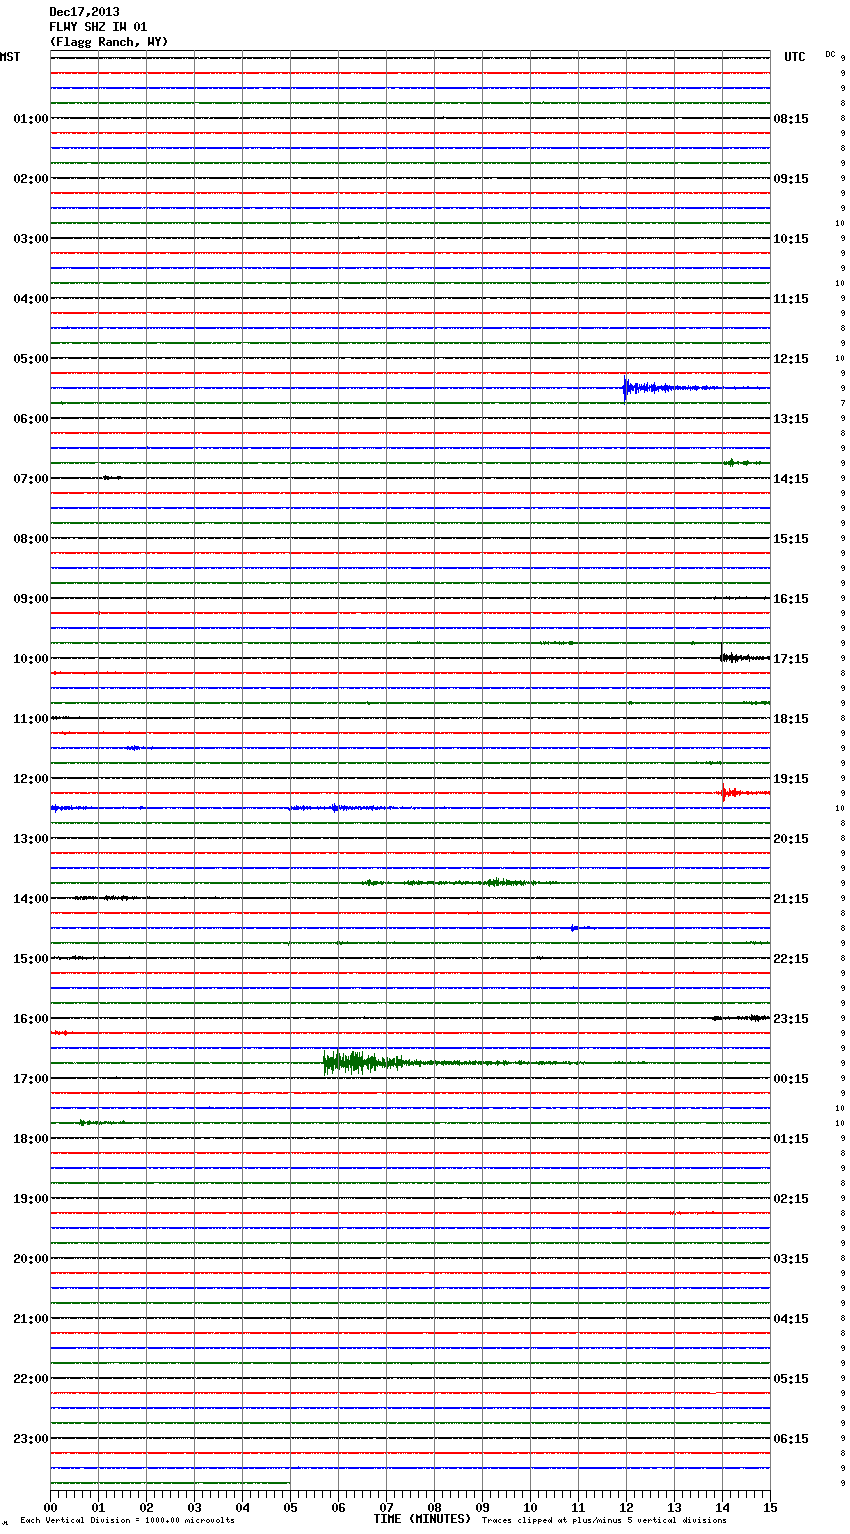
Task: Click the MST timezone label
Action: [10, 57]
